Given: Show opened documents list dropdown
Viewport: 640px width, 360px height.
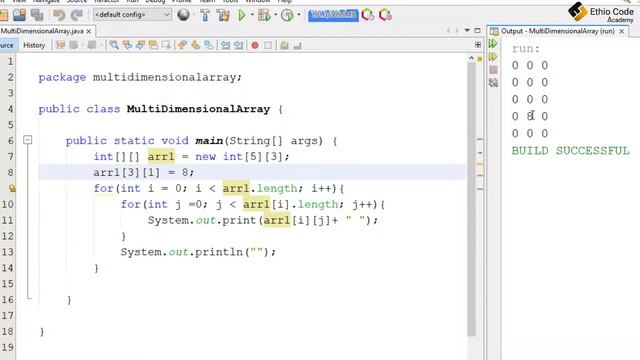Looking at the screenshot, I should click(x=467, y=31).
